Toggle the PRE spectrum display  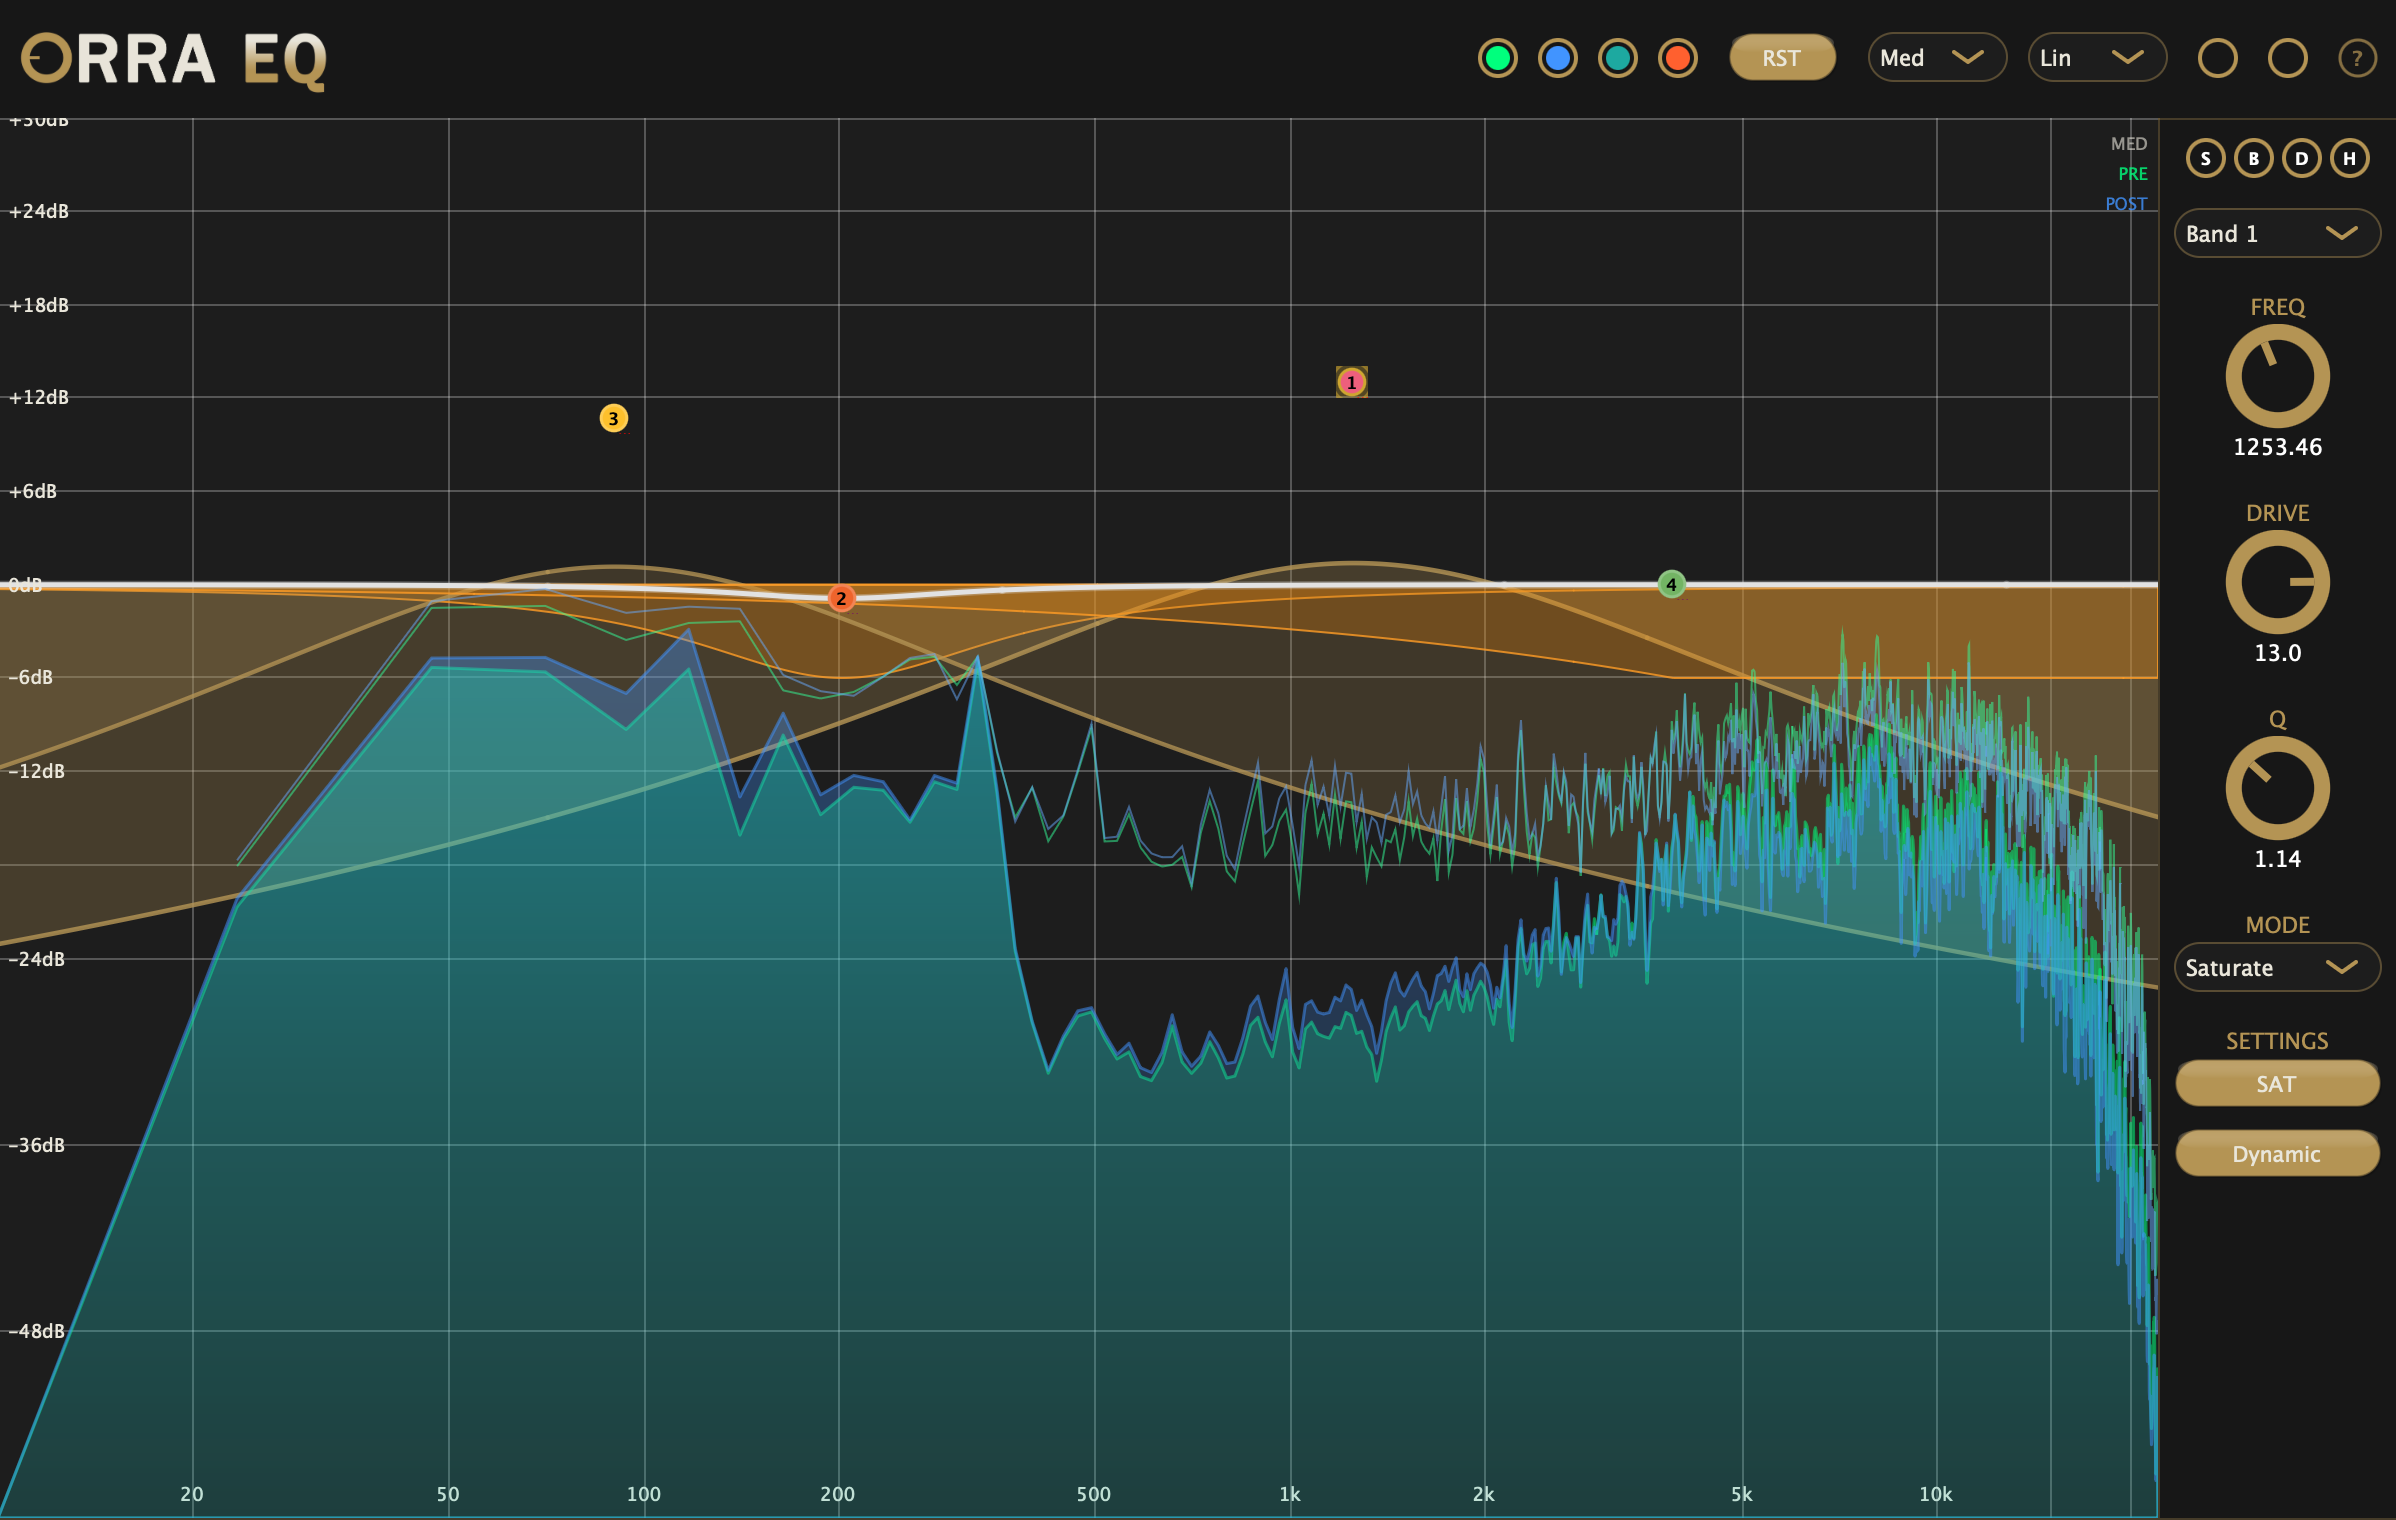[x=2132, y=173]
